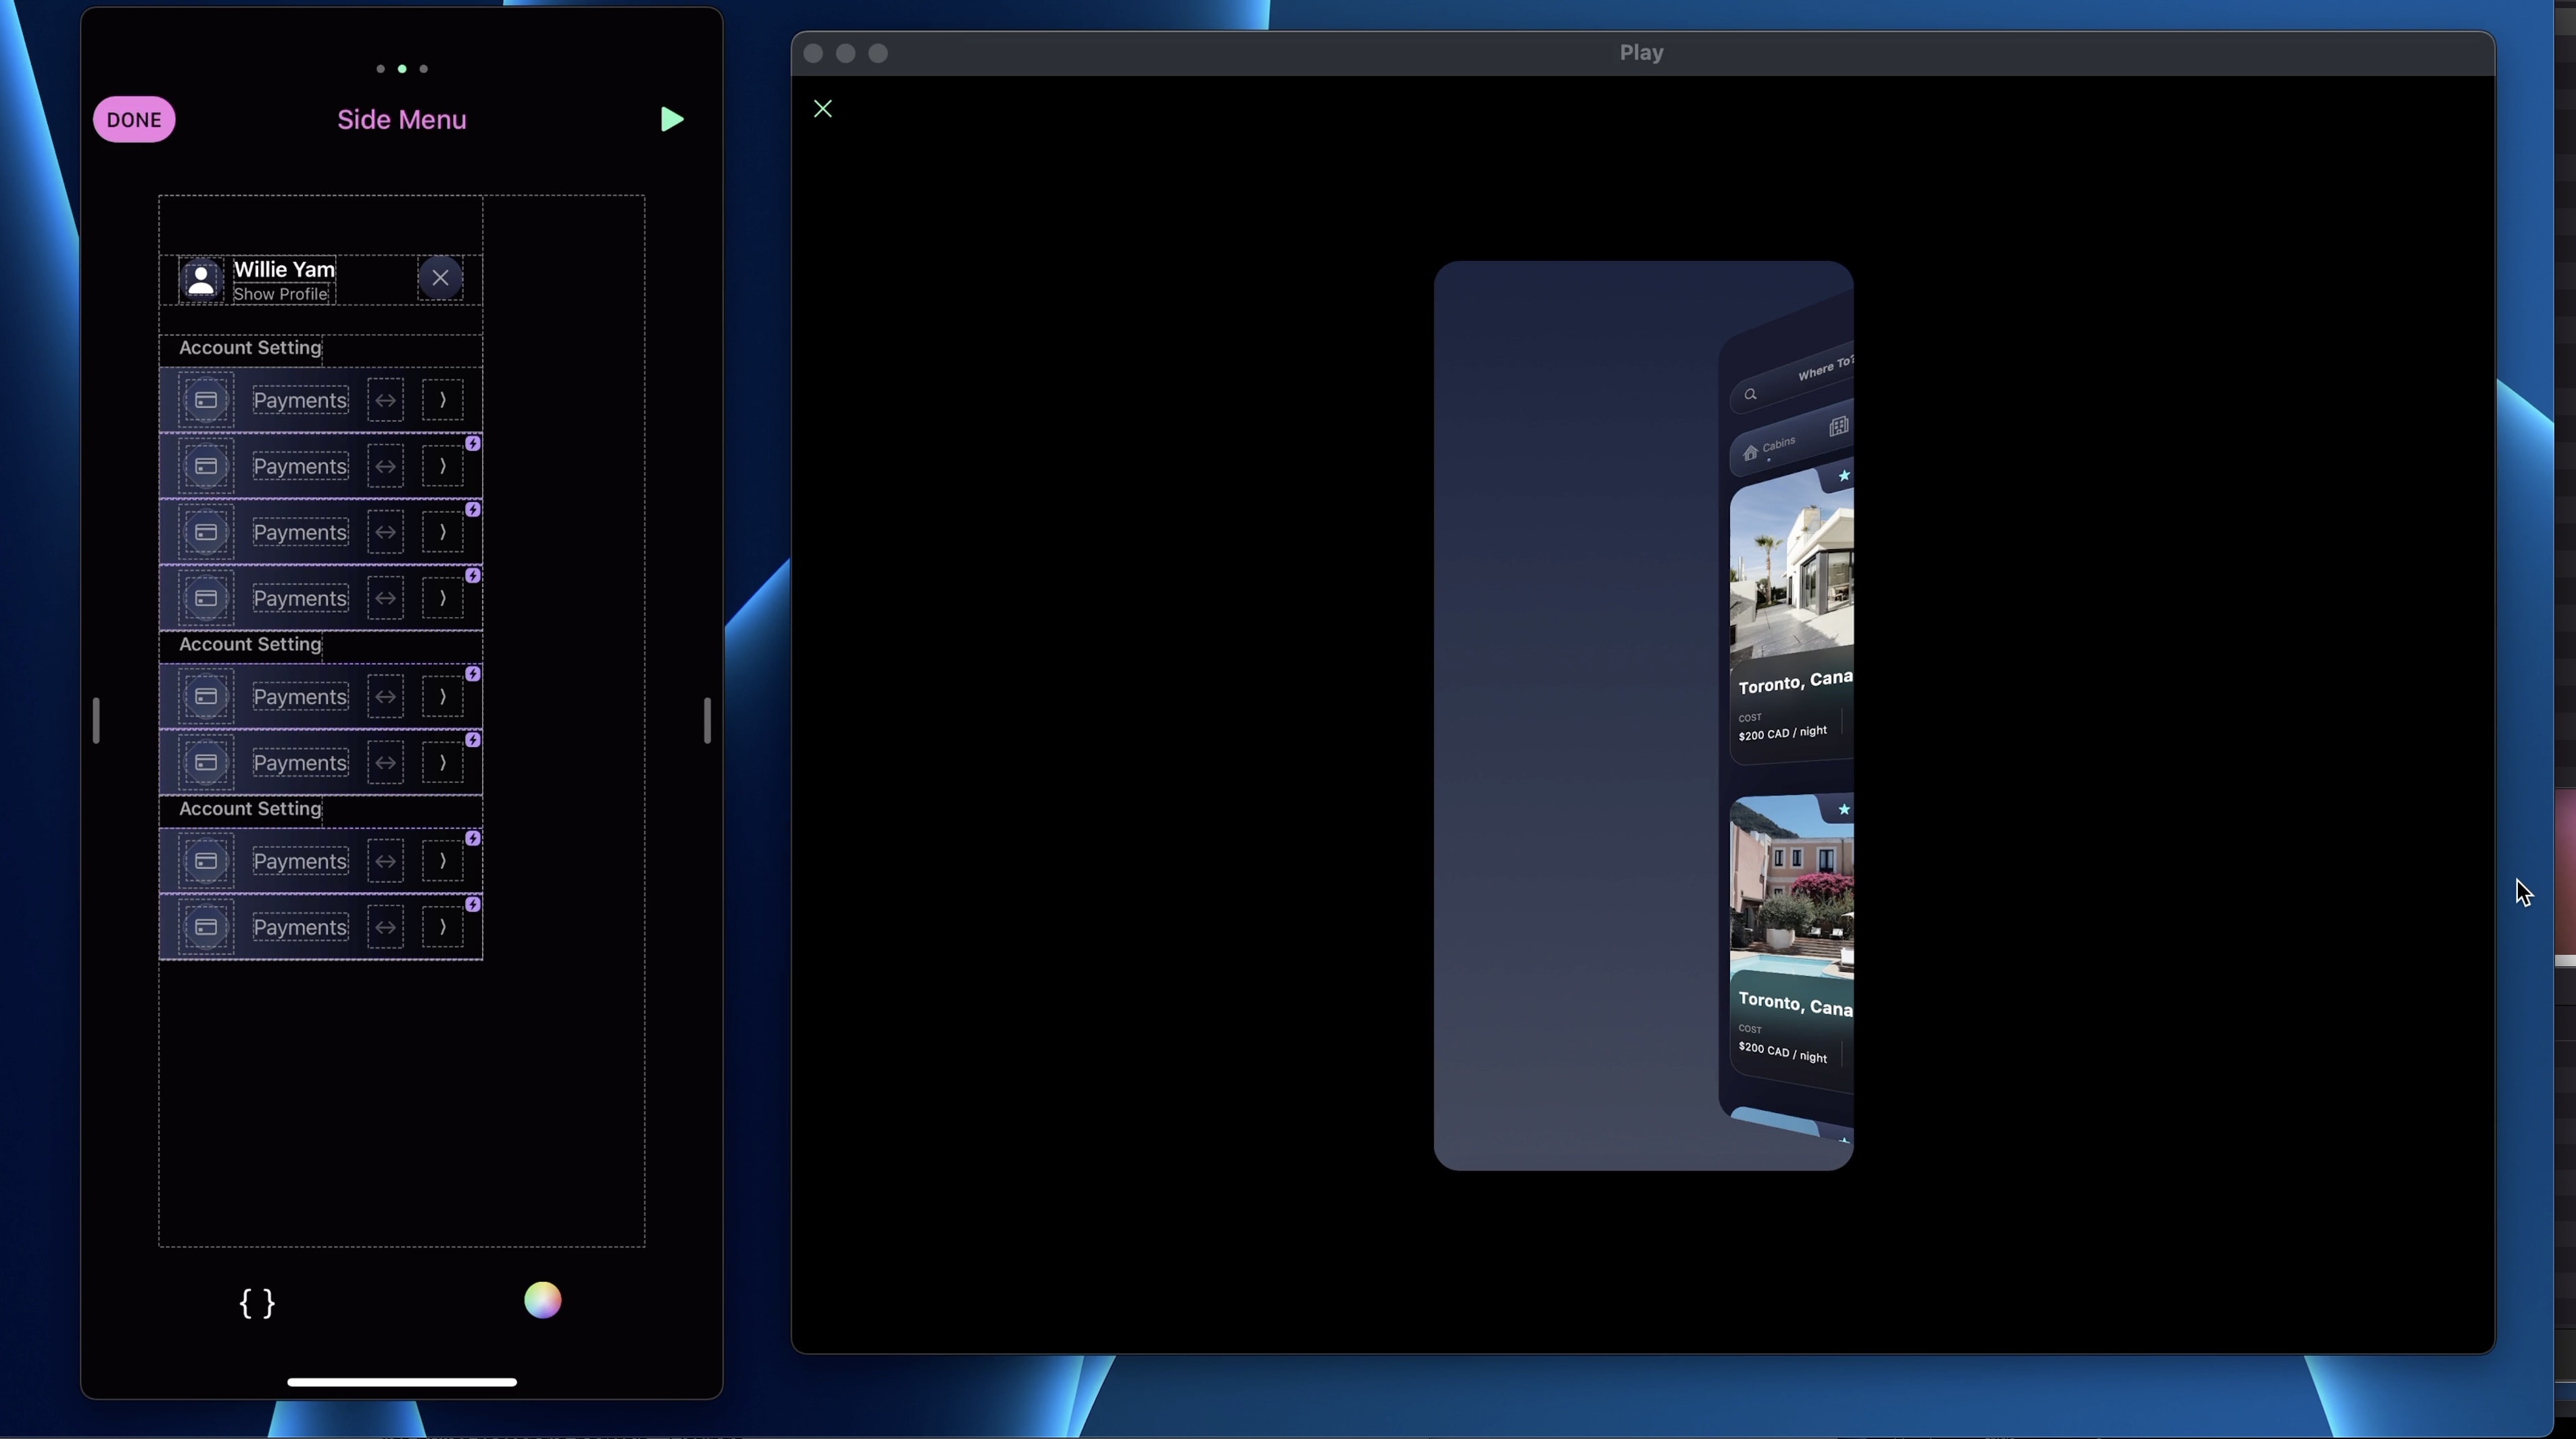
Task: Select the profile avatar icon
Action: click(x=201, y=280)
